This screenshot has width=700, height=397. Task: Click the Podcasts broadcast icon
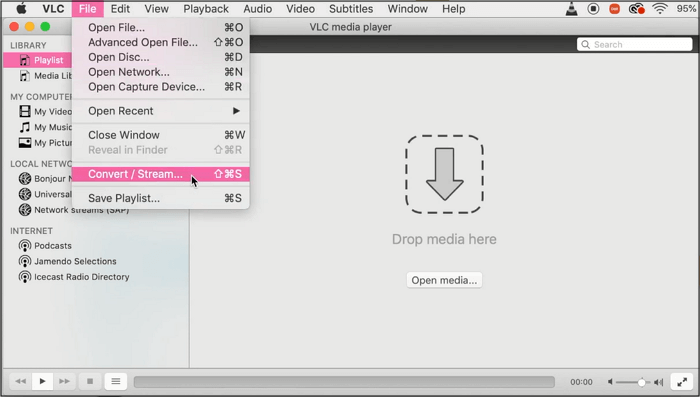pos(25,246)
